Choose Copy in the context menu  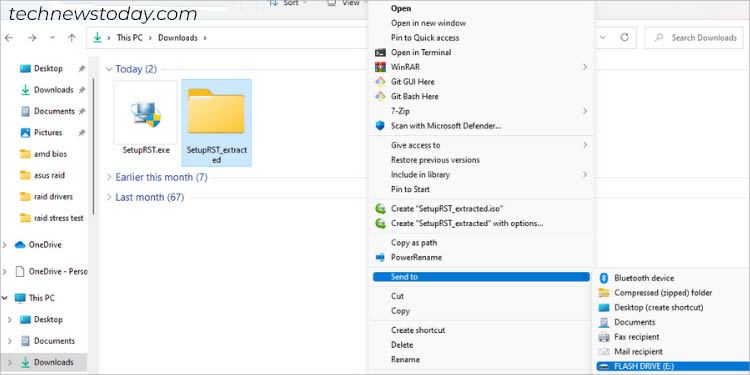point(400,311)
